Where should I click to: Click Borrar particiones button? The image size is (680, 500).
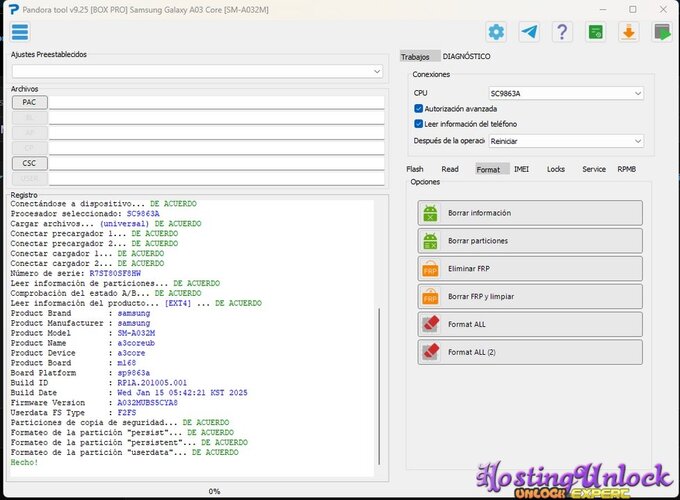[530, 241]
